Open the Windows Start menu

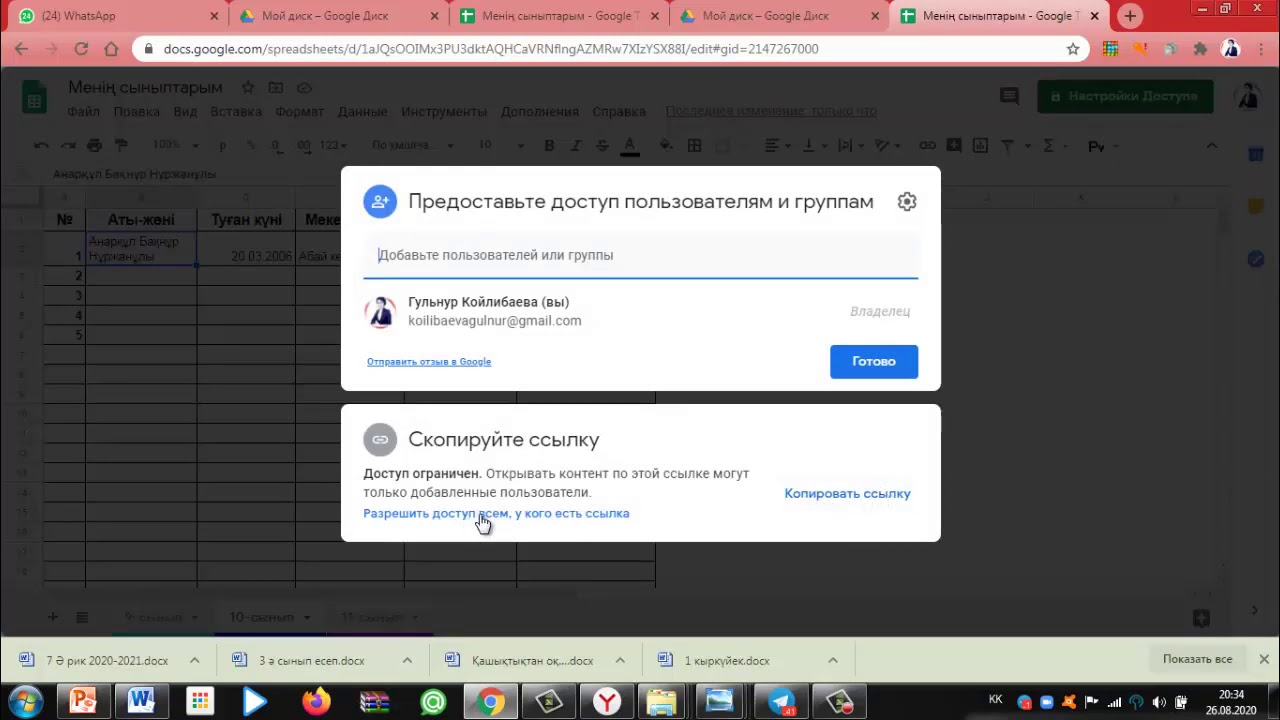pos(26,701)
